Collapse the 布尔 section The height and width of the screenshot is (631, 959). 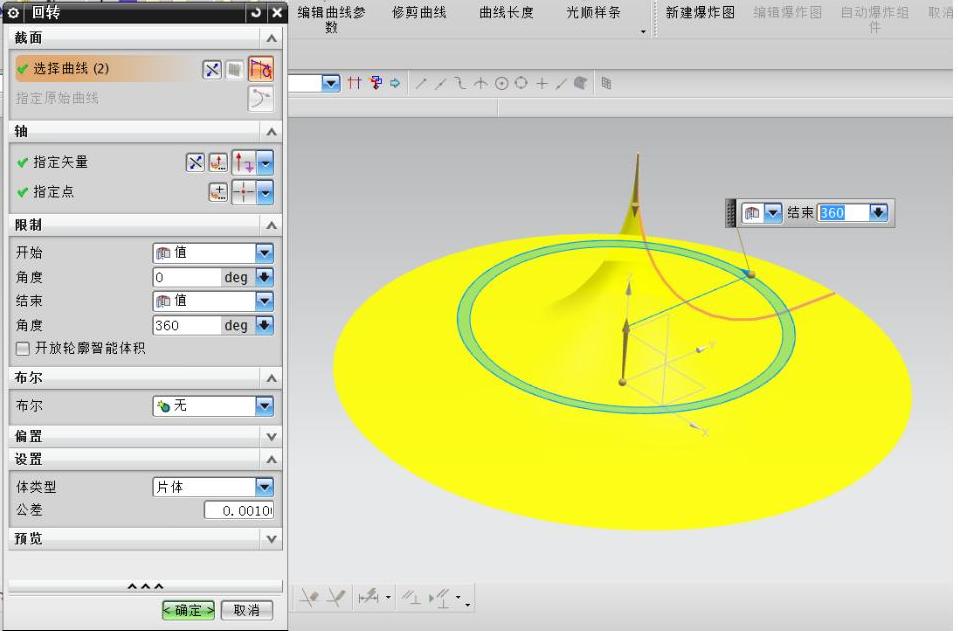[272, 378]
